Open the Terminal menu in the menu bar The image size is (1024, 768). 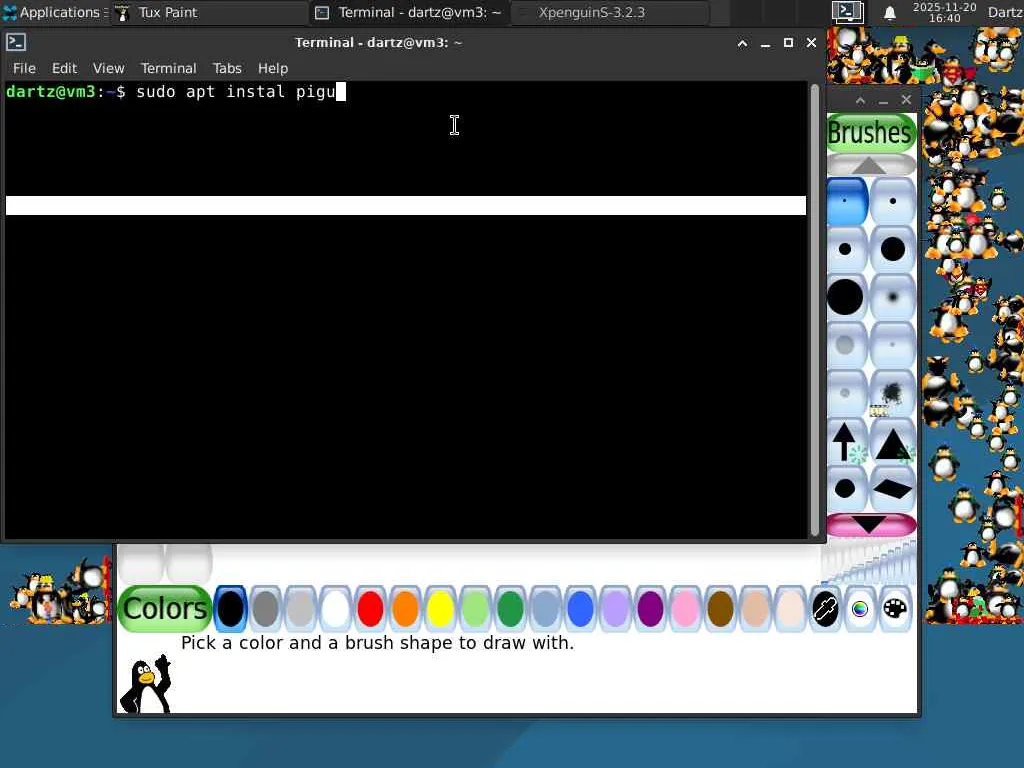tap(168, 68)
